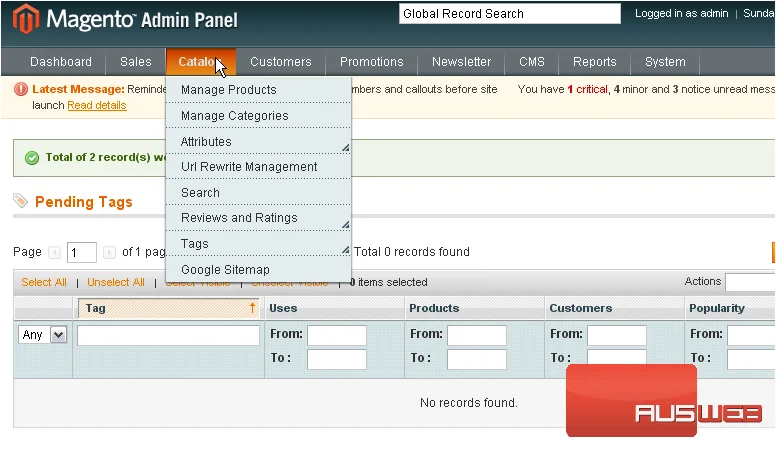Click the Unselect All link
The height and width of the screenshot is (450, 776).
[x=116, y=282]
